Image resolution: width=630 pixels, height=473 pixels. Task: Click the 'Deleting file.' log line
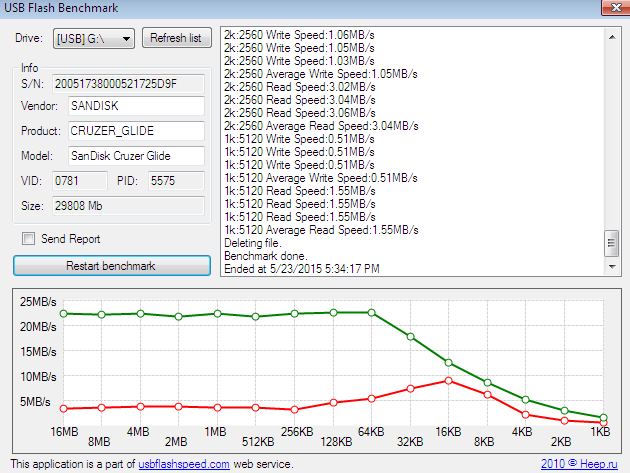tap(253, 243)
